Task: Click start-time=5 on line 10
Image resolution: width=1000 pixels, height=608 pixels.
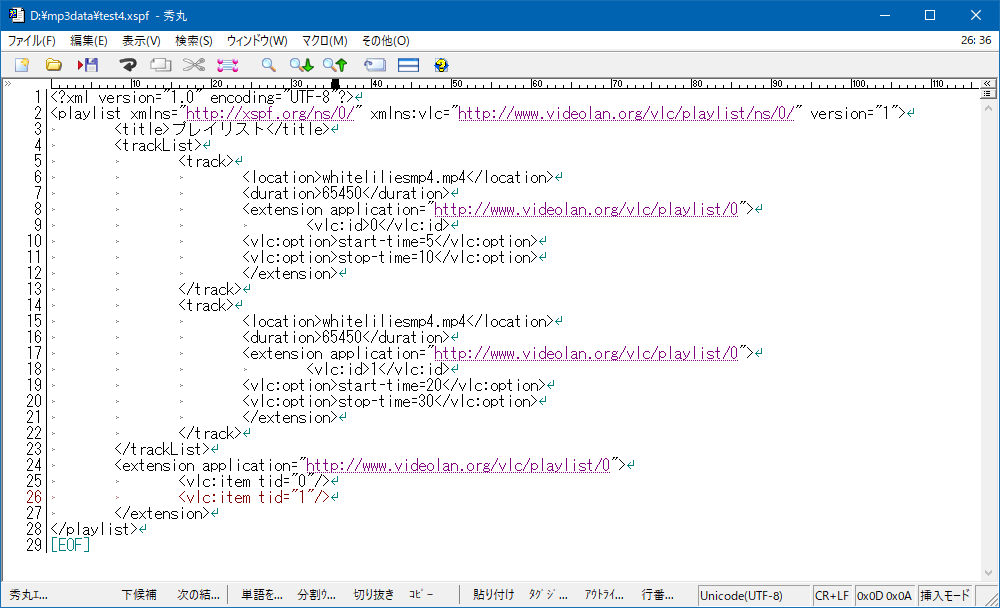Action: tap(386, 241)
